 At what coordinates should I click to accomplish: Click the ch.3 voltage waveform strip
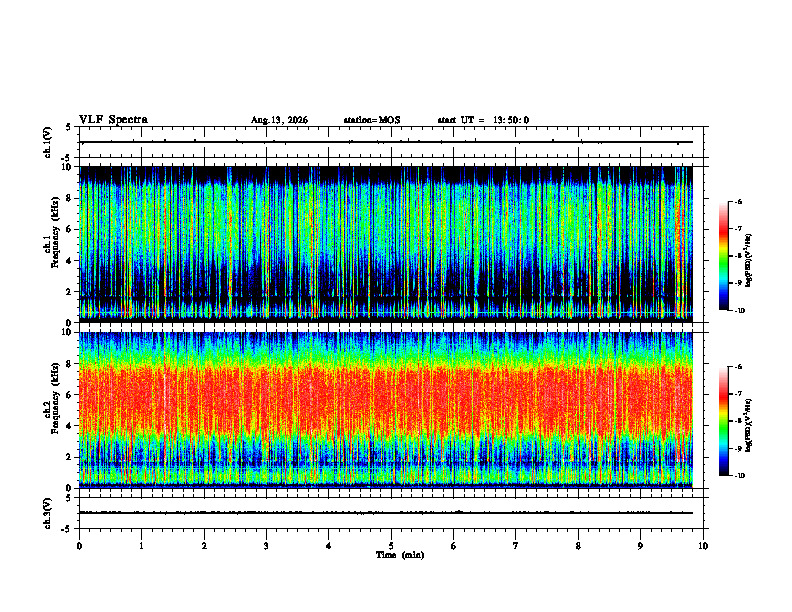click(x=391, y=513)
